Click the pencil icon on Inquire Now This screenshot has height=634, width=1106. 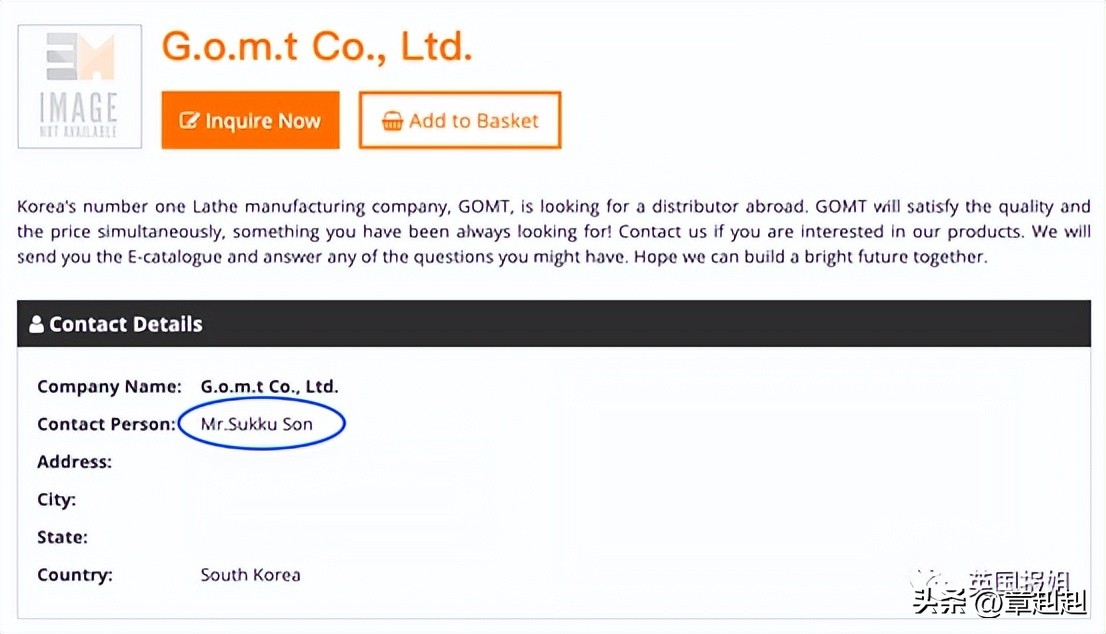[189, 121]
